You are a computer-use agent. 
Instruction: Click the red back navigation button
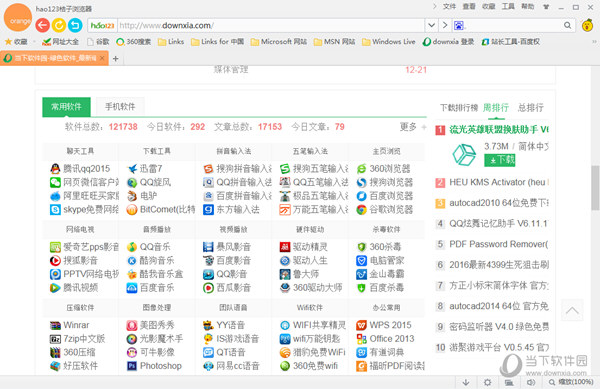pyautogui.click(x=42, y=25)
